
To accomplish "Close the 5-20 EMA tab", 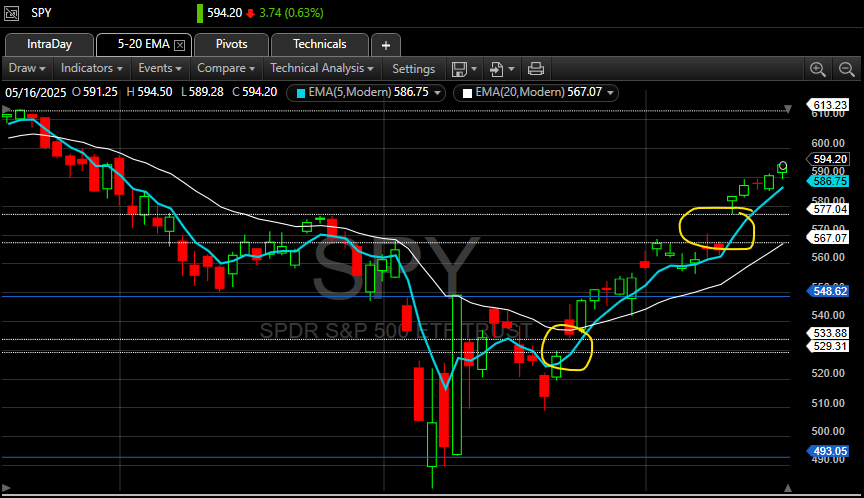I will (x=180, y=45).
